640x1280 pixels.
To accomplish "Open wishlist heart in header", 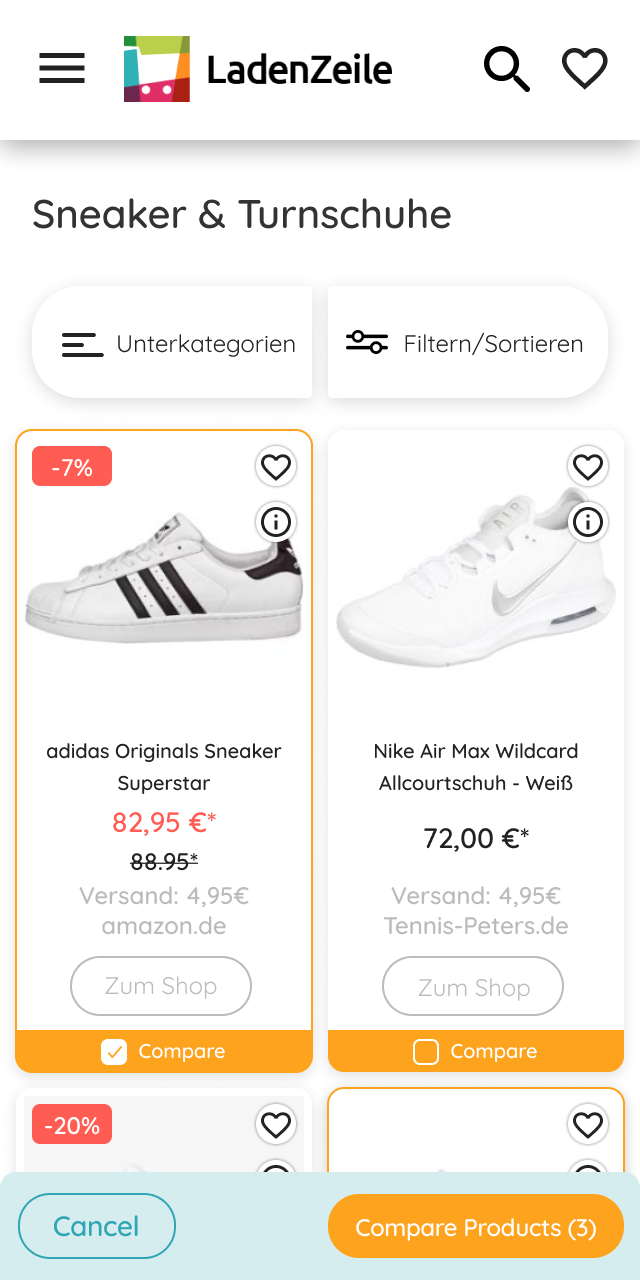I will click(584, 69).
